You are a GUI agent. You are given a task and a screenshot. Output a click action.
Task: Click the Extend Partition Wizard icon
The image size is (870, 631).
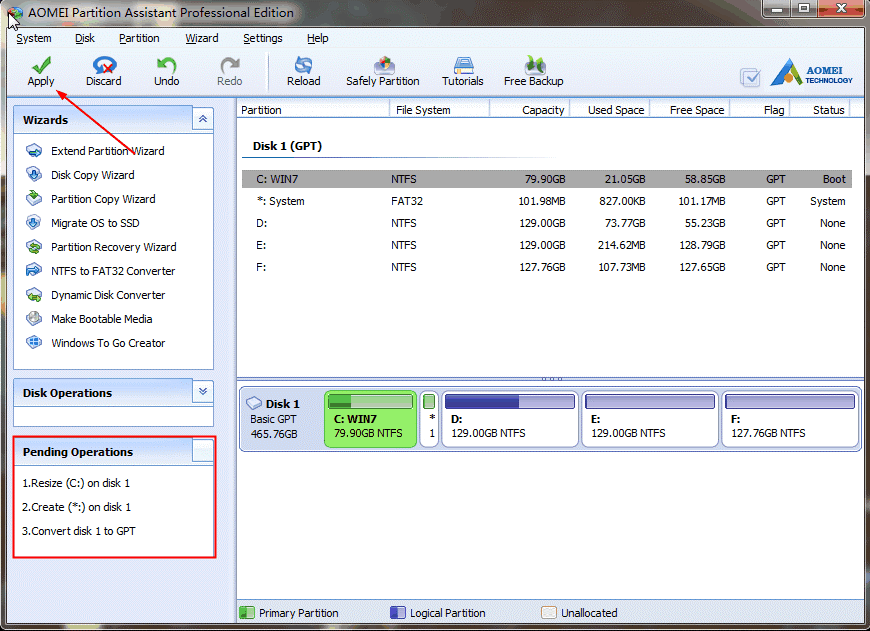click(x=34, y=150)
